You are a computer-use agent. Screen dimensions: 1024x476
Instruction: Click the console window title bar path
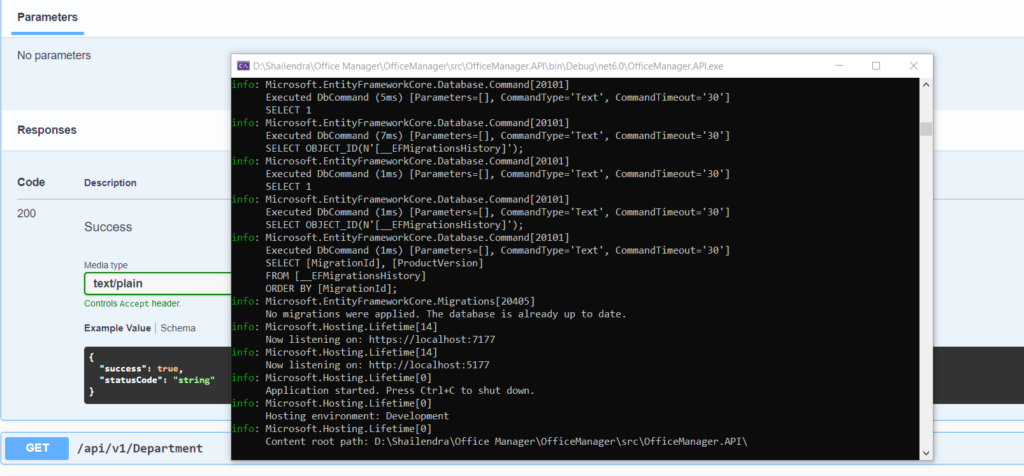(x=488, y=66)
